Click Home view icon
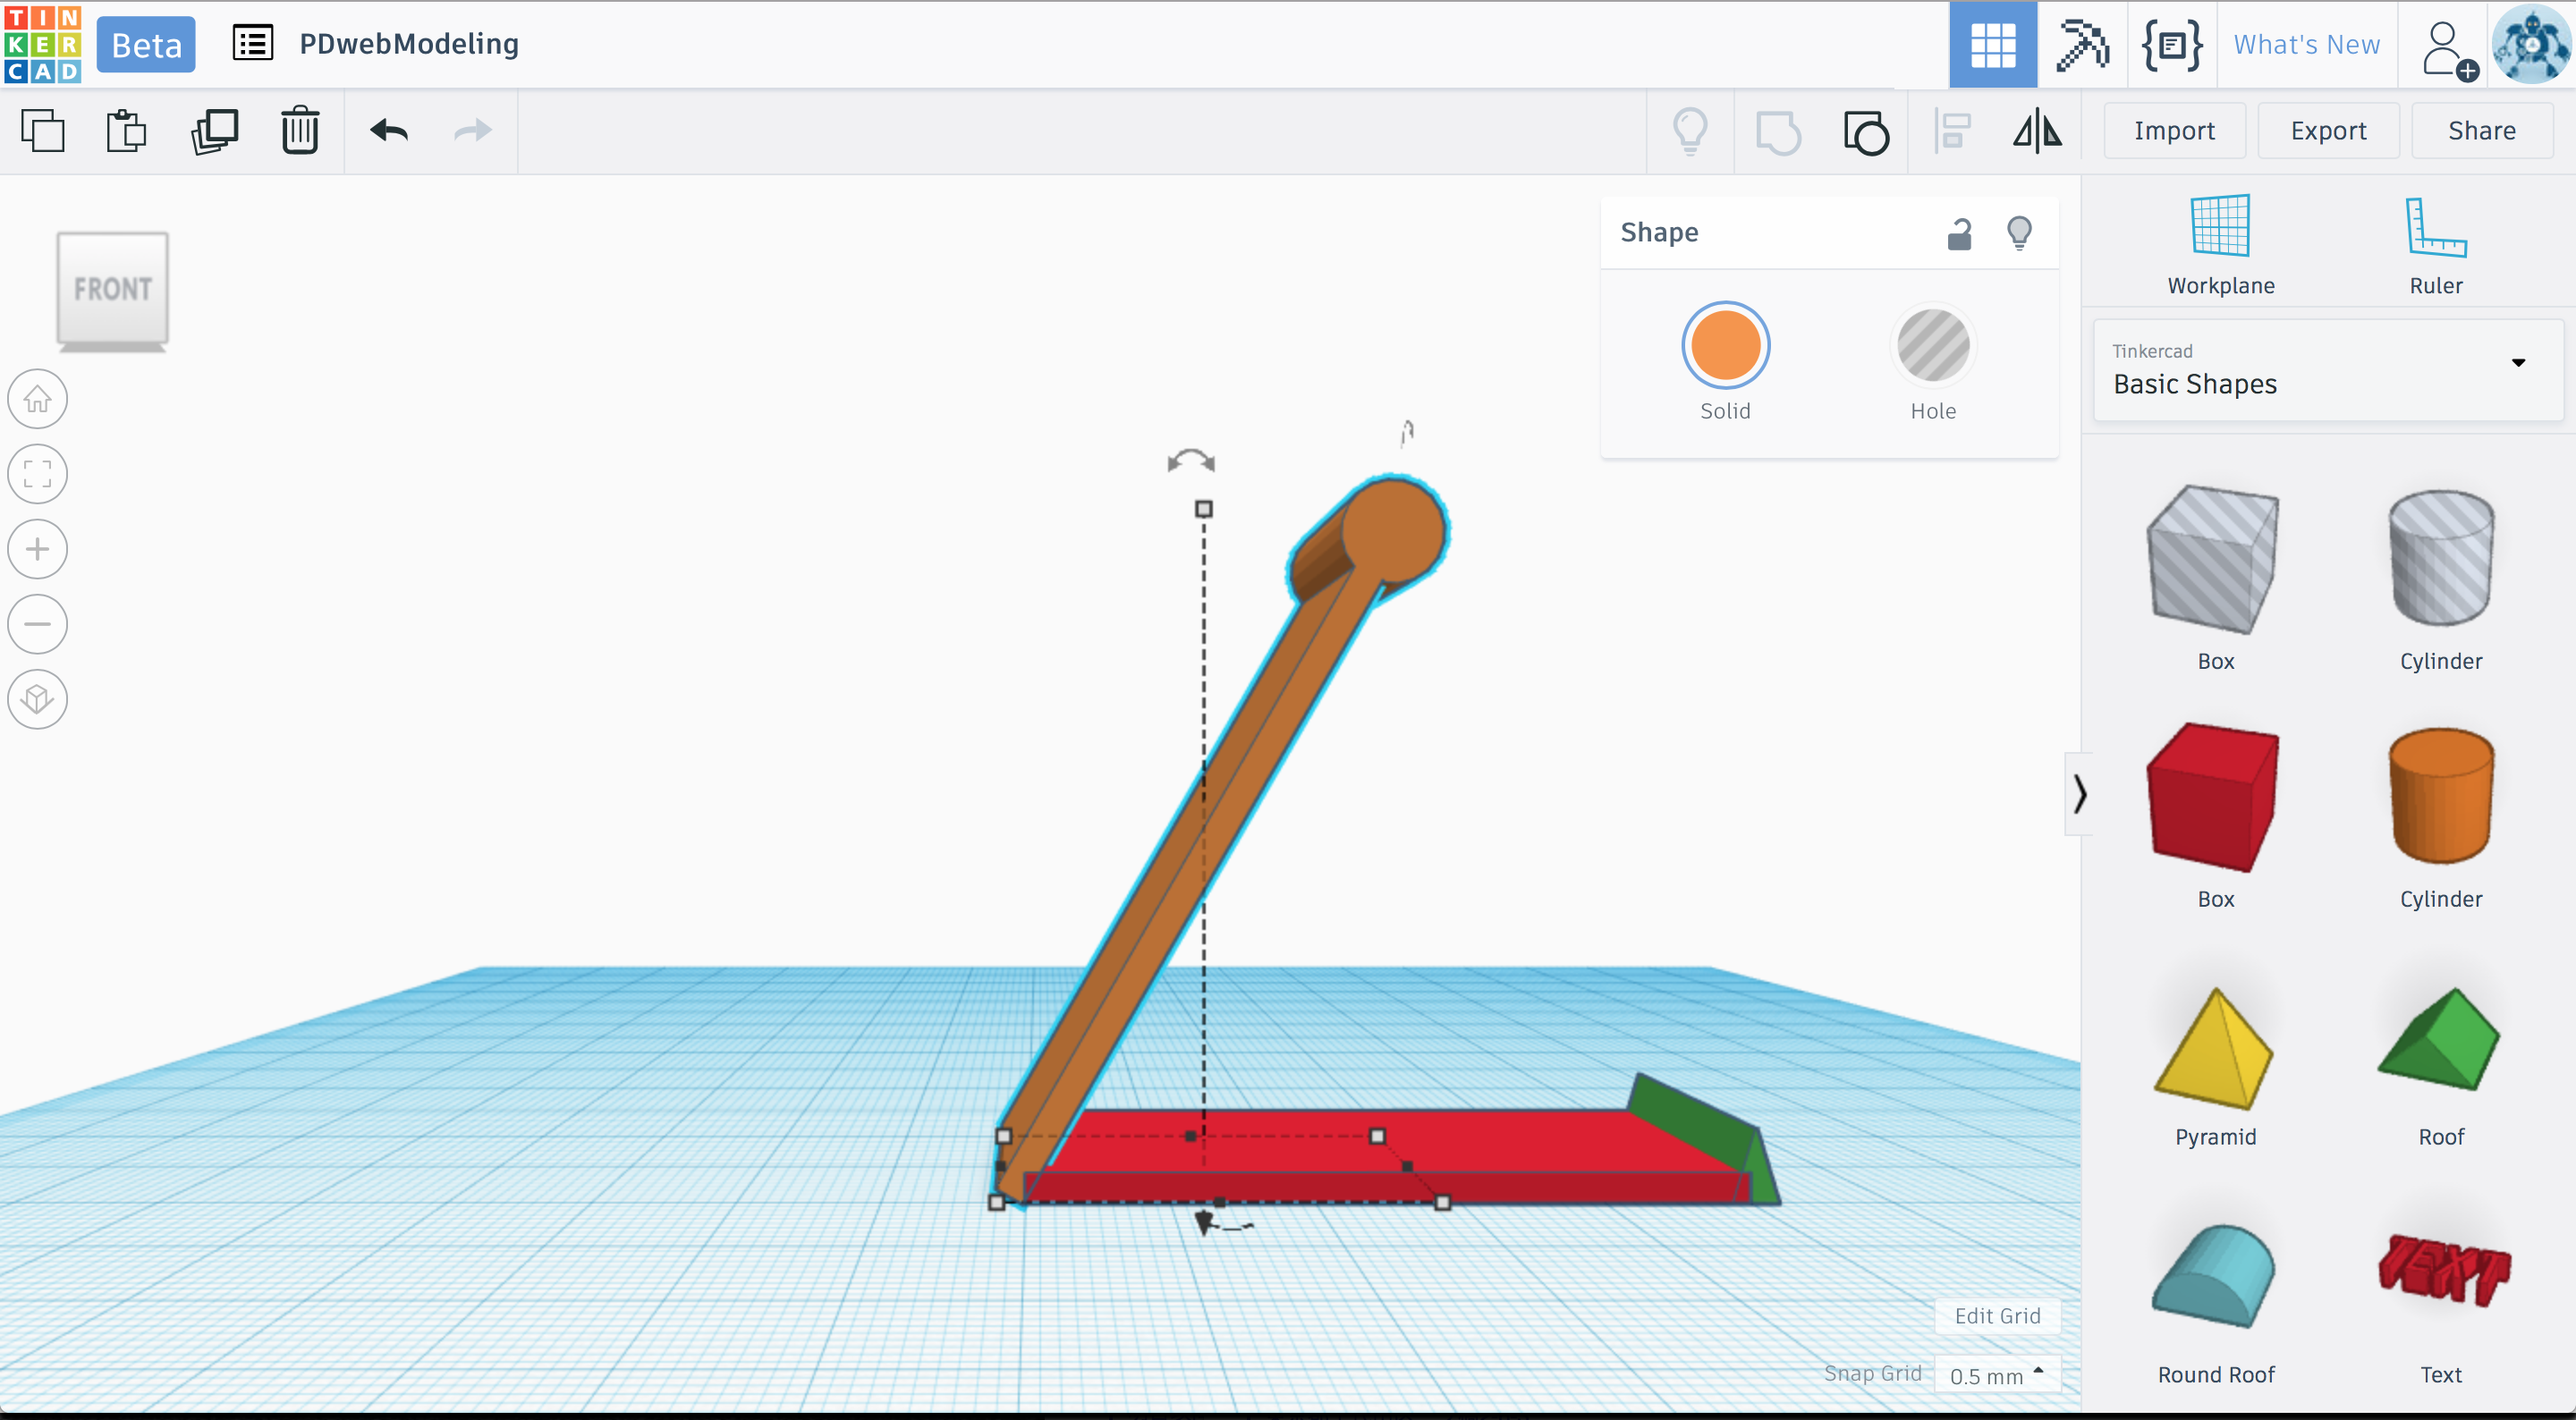The image size is (2576, 1420). click(x=38, y=399)
